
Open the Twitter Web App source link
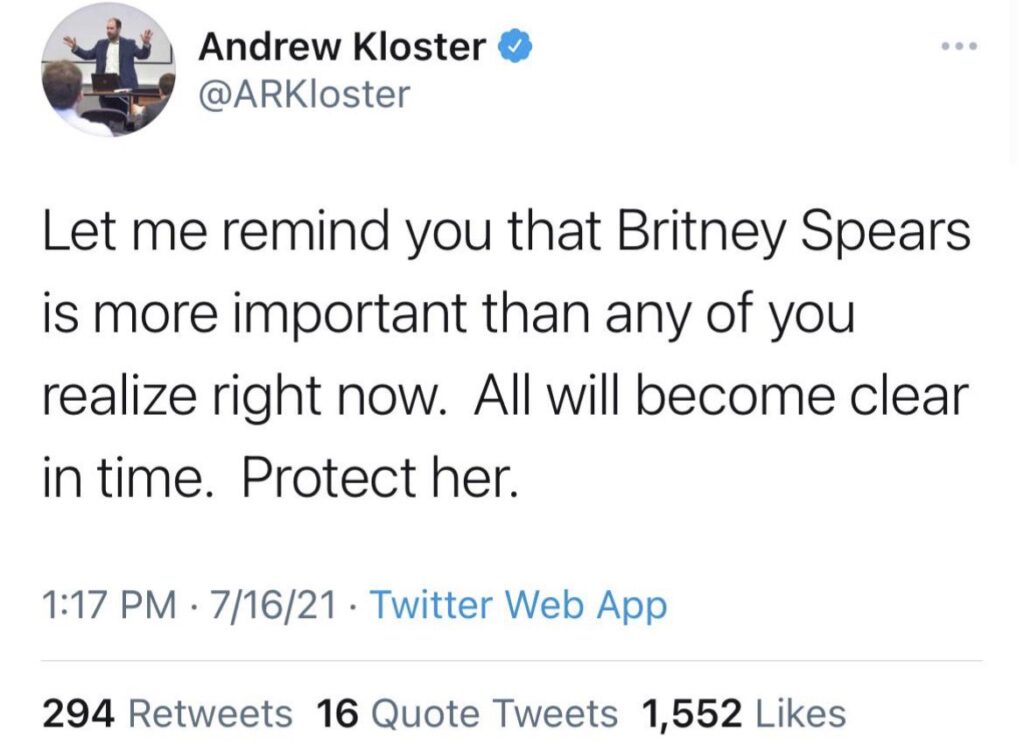coord(519,604)
